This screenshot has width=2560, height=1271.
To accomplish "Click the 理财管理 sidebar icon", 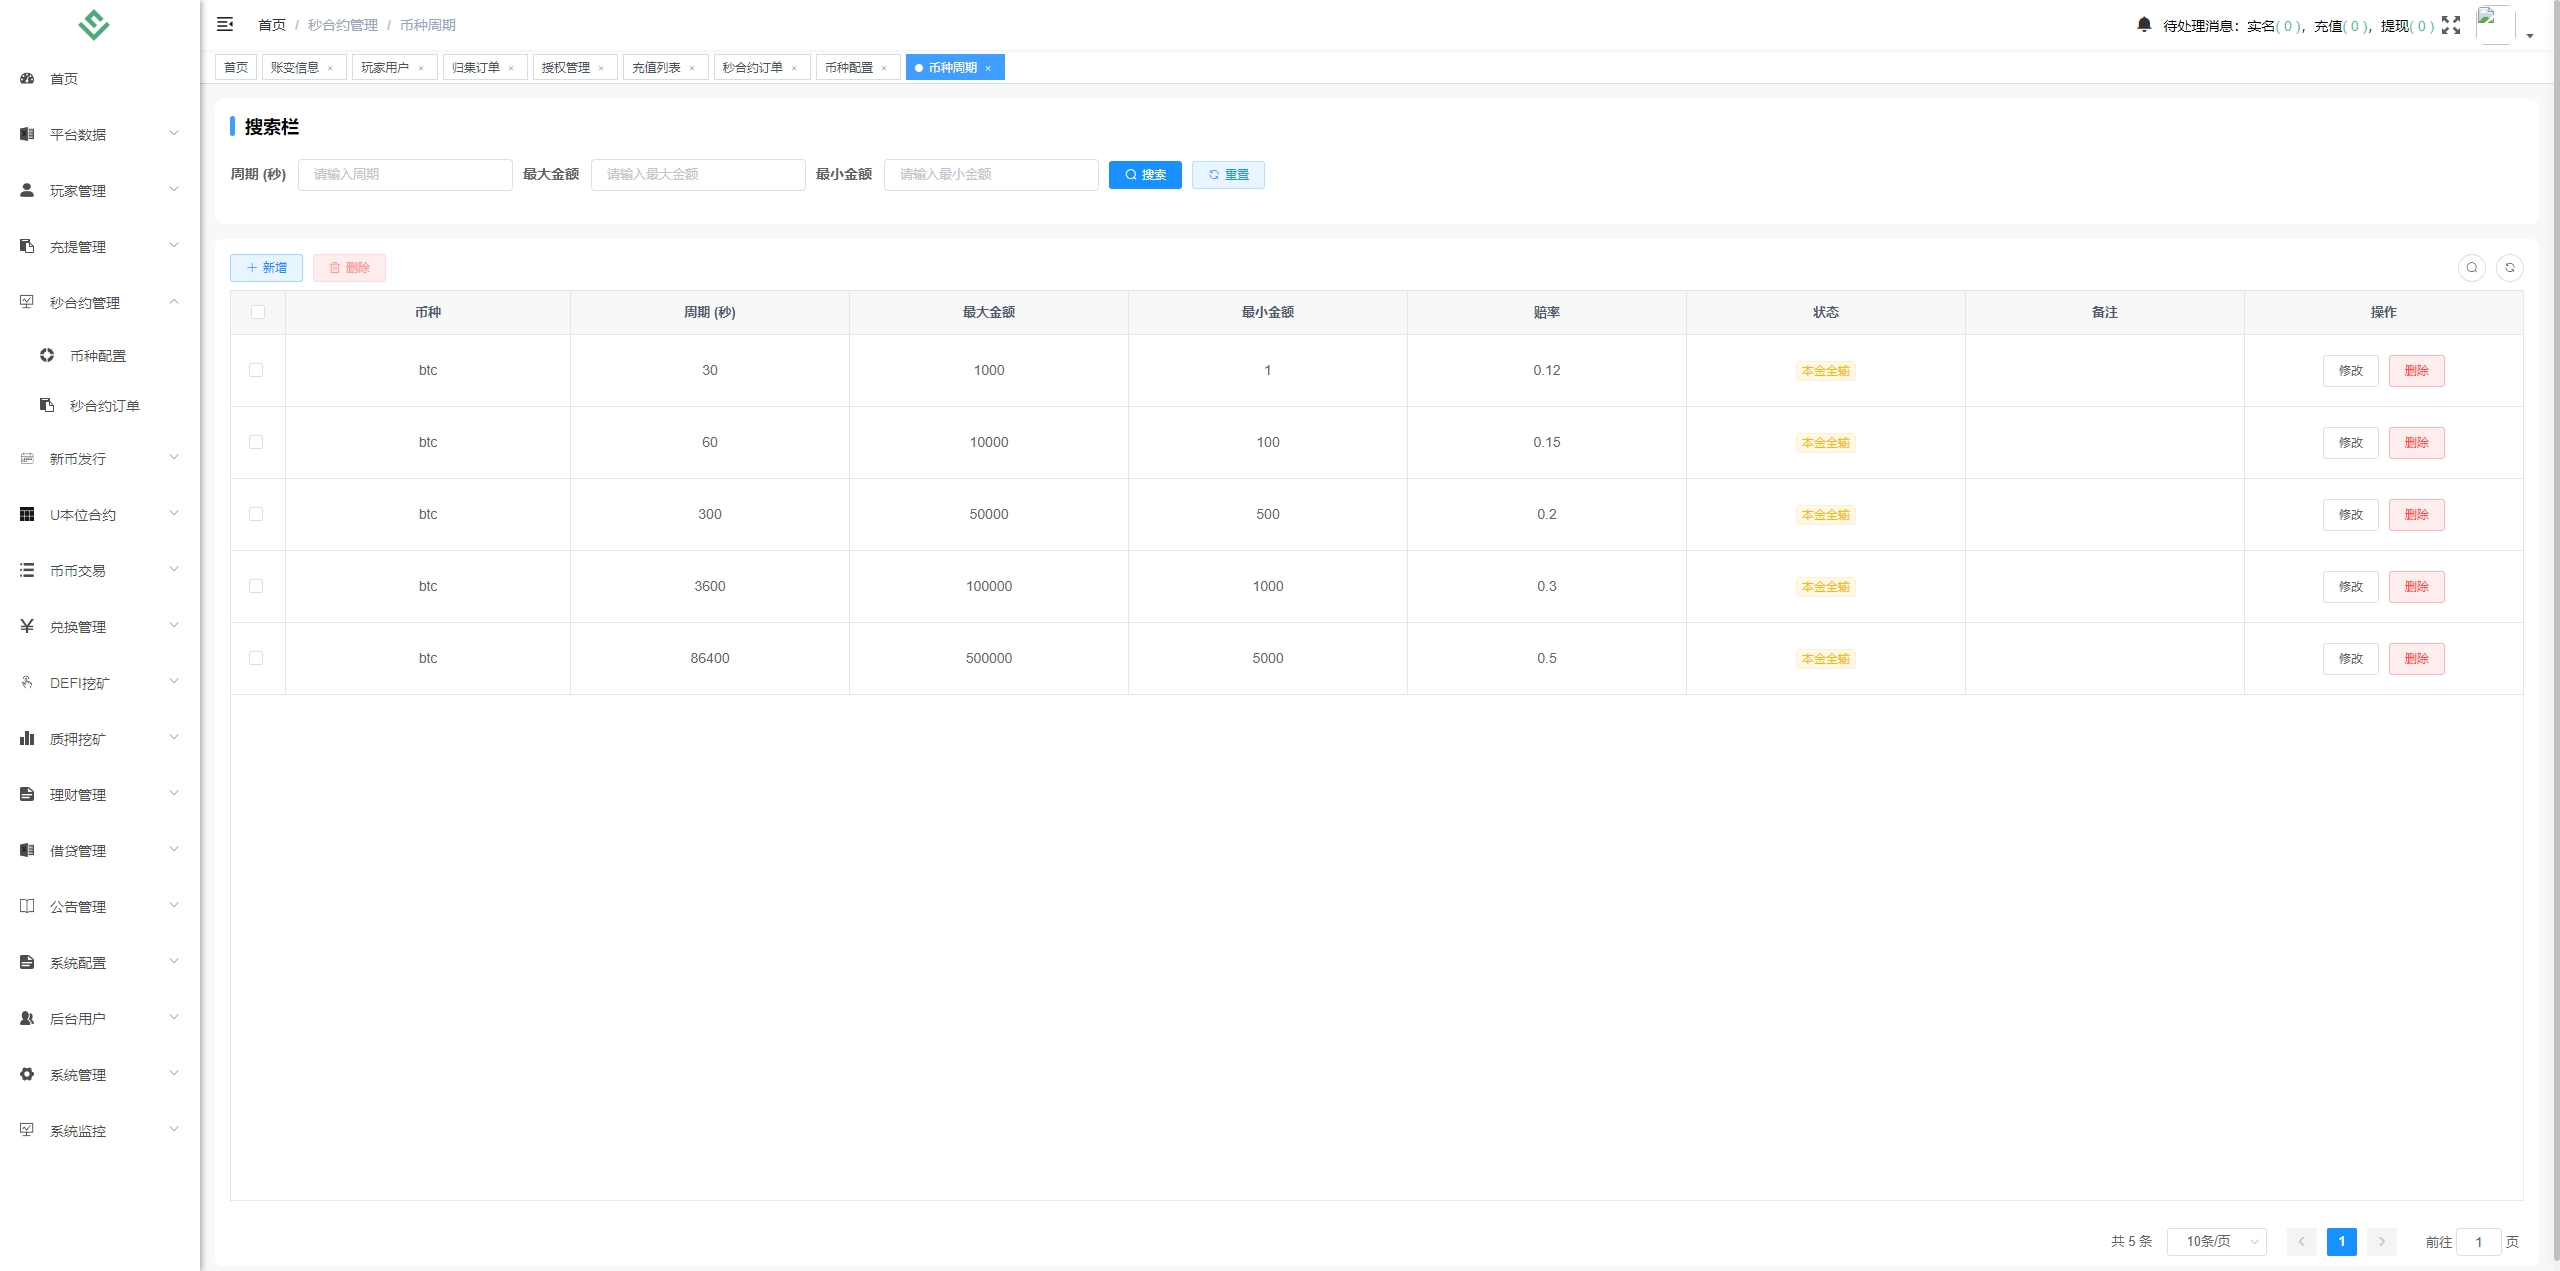I will [27, 794].
